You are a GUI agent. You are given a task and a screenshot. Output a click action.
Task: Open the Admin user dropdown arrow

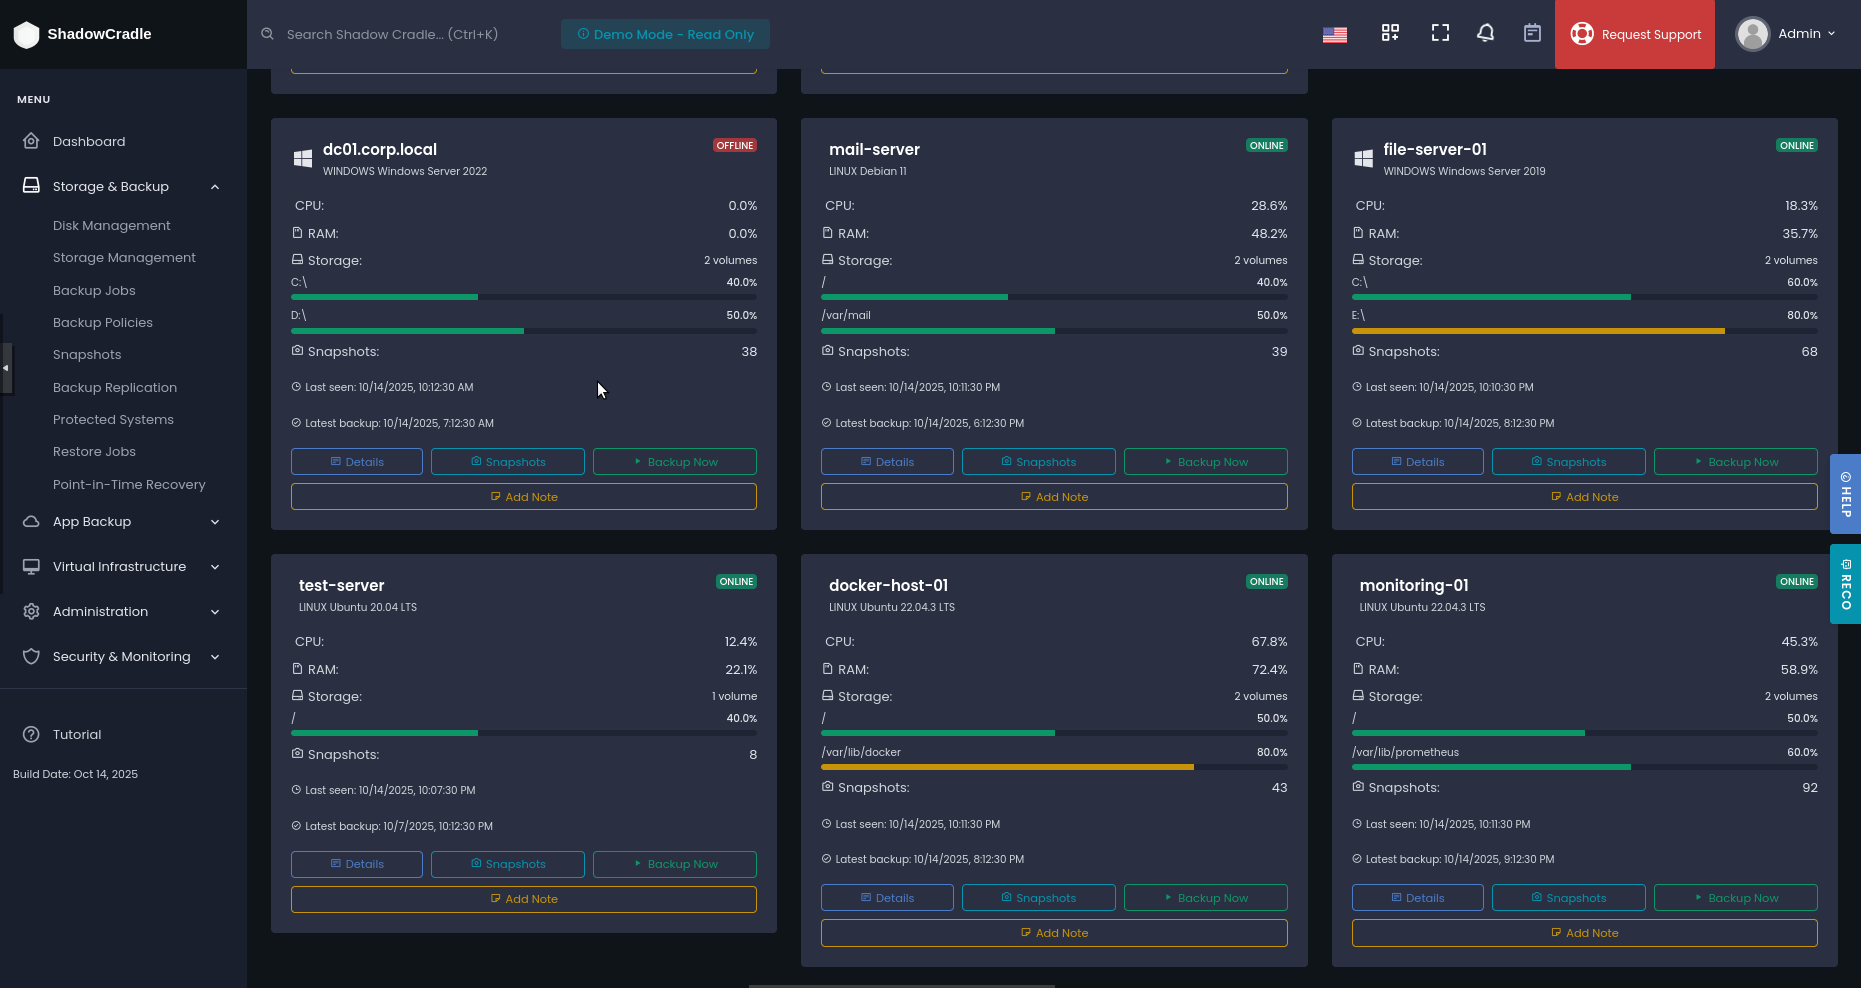point(1831,34)
